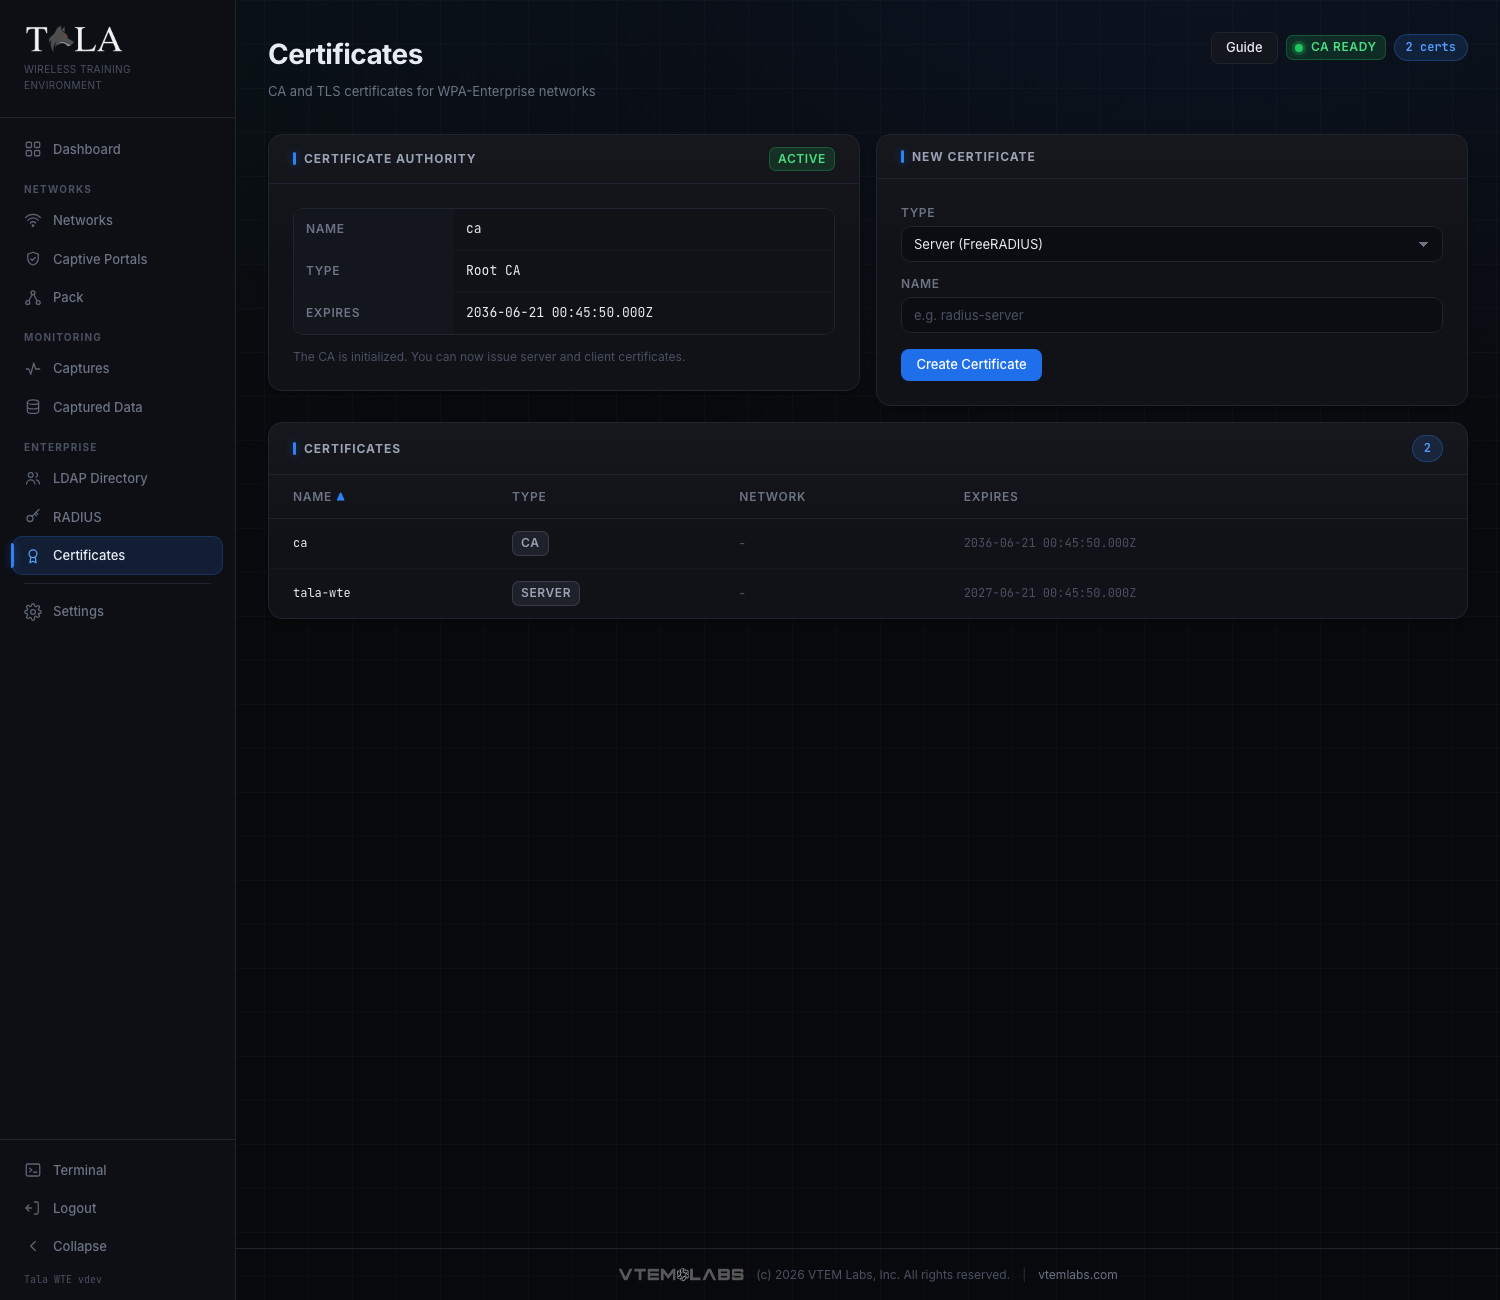Click the Networks wifi icon
The height and width of the screenshot is (1300, 1500).
(x=33, y=220)
